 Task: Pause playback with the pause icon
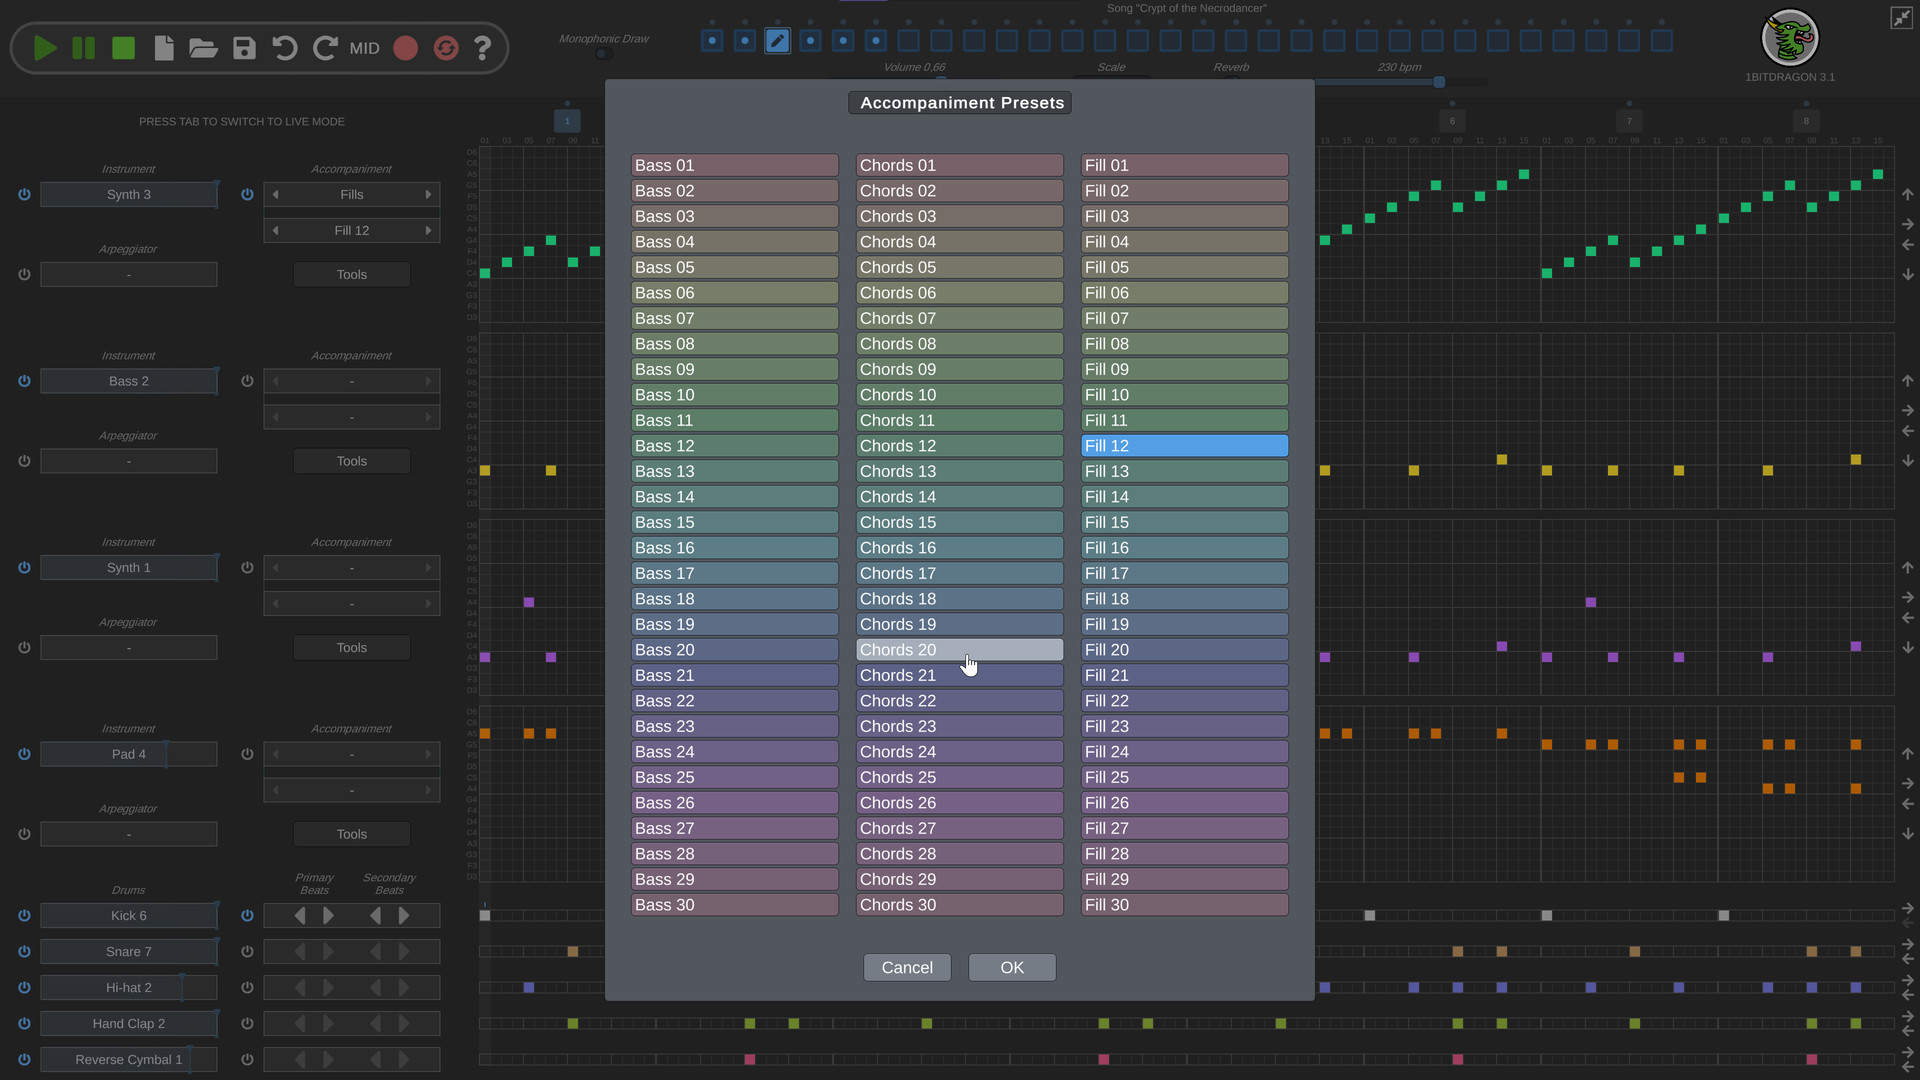point(84,48)
